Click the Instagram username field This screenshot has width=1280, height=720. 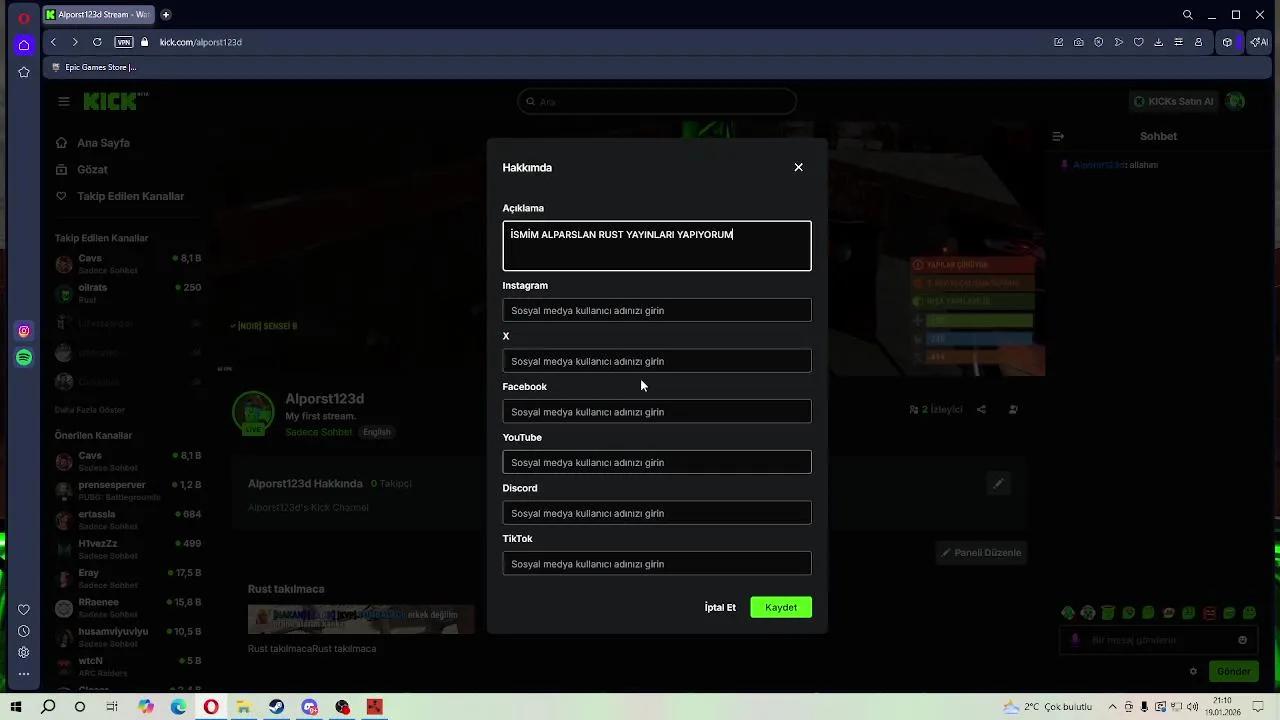(657, 310)
